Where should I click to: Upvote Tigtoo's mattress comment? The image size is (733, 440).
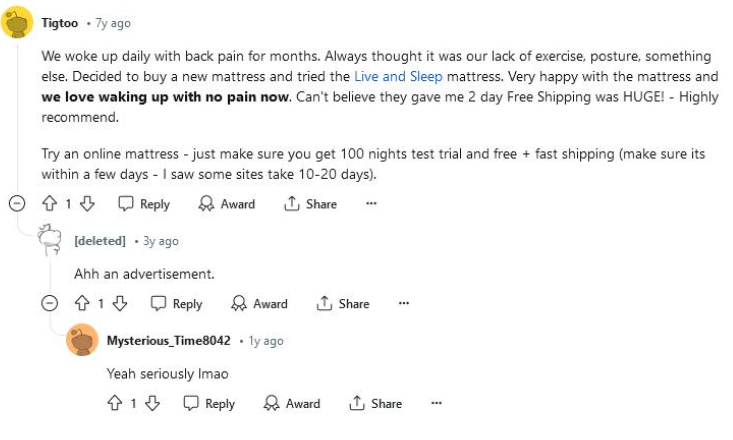click(49, 204)
